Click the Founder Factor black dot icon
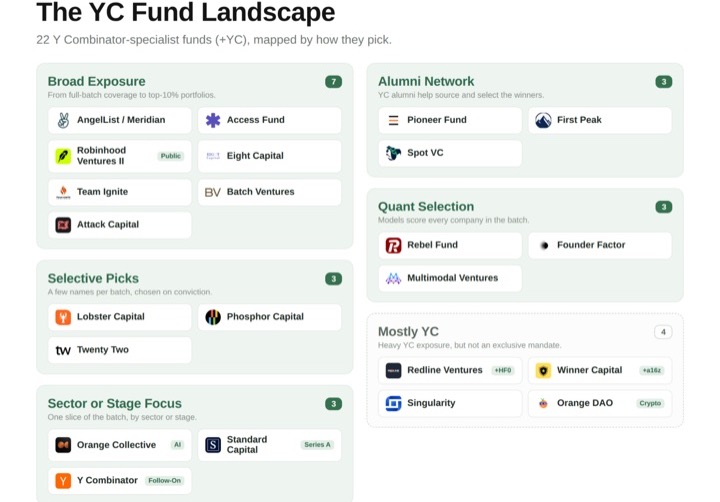This screenshot has height=502, width=720. [x=544, y=246]
